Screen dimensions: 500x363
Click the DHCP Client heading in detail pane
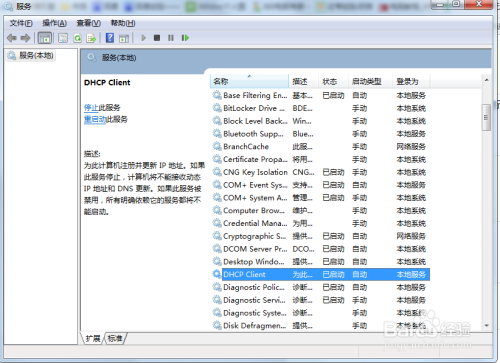tap(107, 83)
